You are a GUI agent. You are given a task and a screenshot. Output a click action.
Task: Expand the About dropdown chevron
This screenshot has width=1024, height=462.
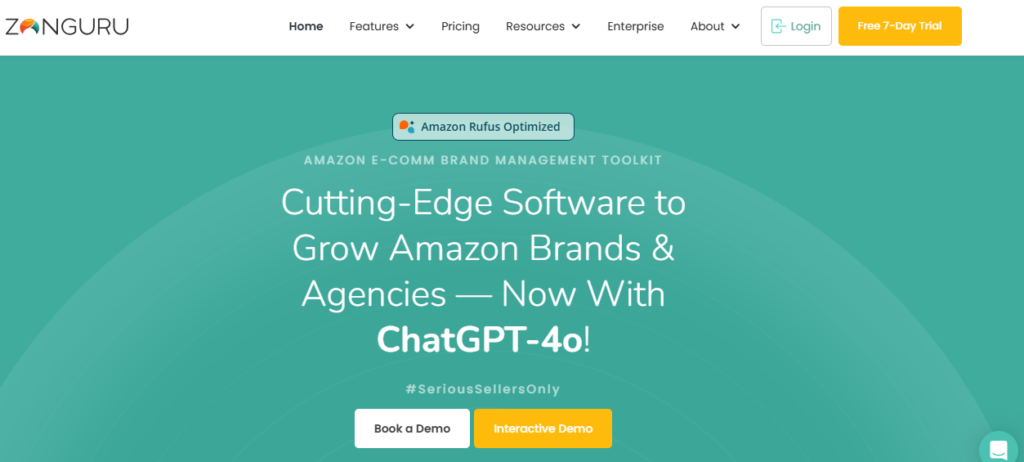[x=736, y=27]
